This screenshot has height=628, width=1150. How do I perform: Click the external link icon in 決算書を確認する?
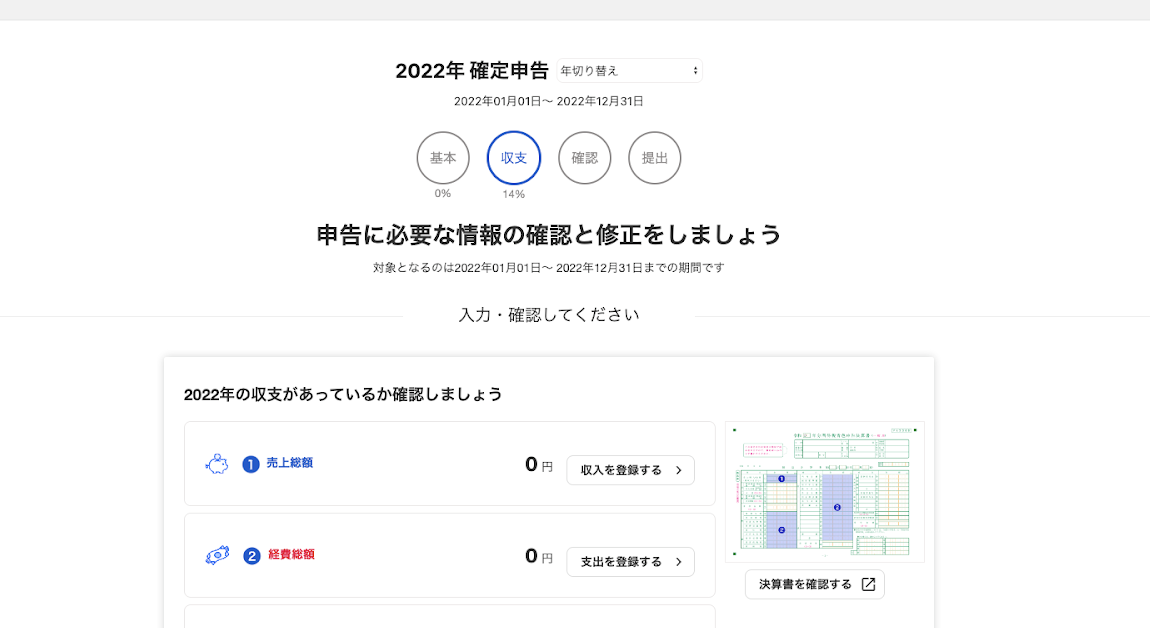point(868,584)
